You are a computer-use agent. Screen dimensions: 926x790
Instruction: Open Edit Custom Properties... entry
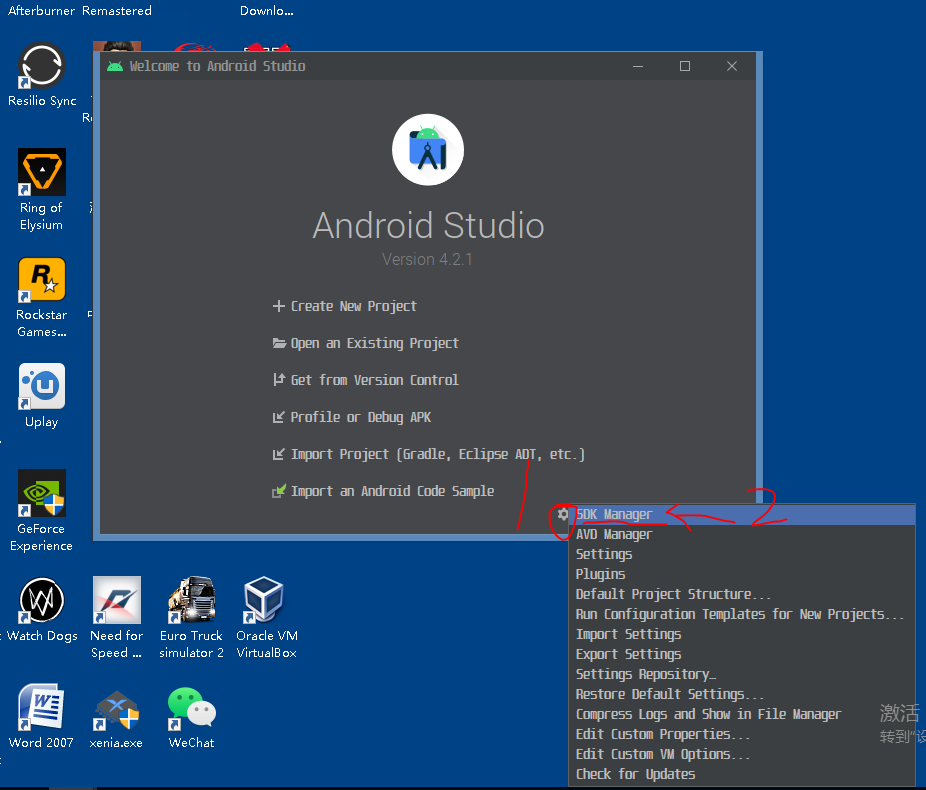click(x=742, y=735)
